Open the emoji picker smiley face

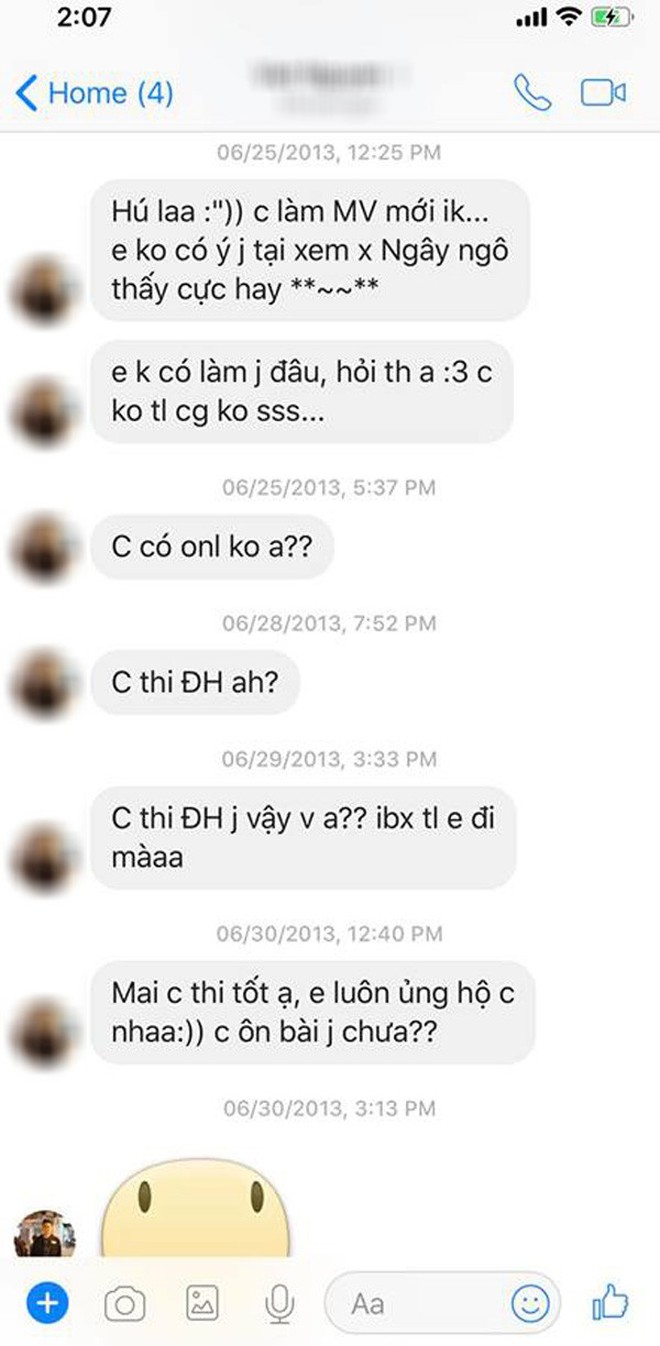(530, 1303)
